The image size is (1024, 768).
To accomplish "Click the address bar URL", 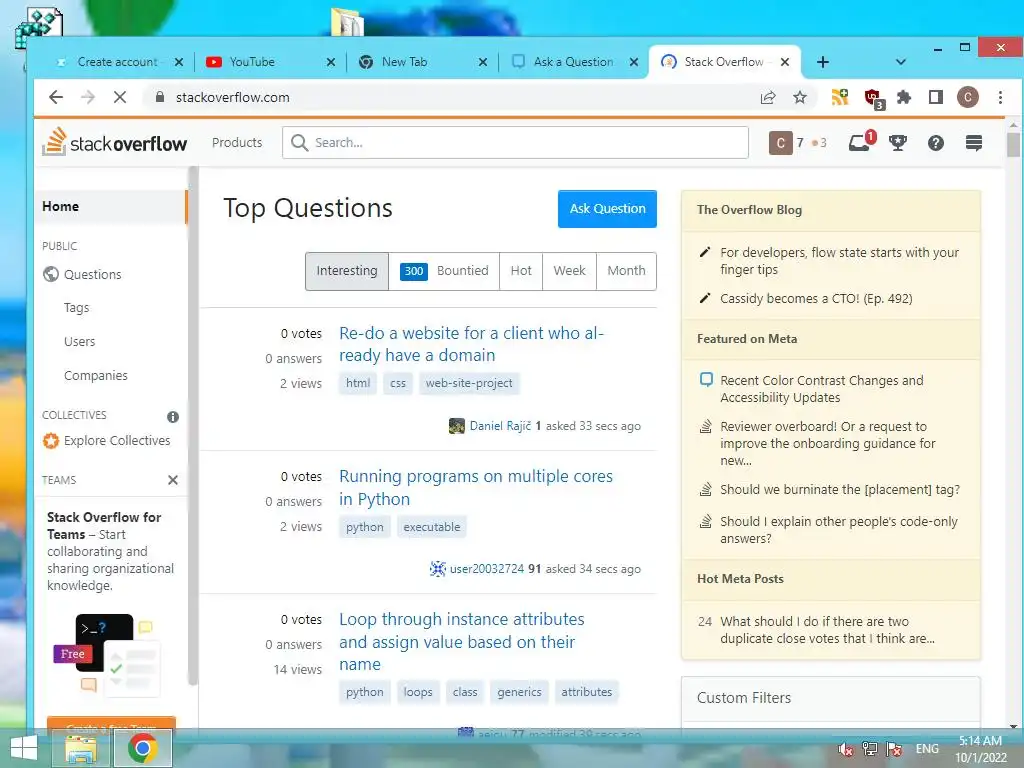I will 232,97.
